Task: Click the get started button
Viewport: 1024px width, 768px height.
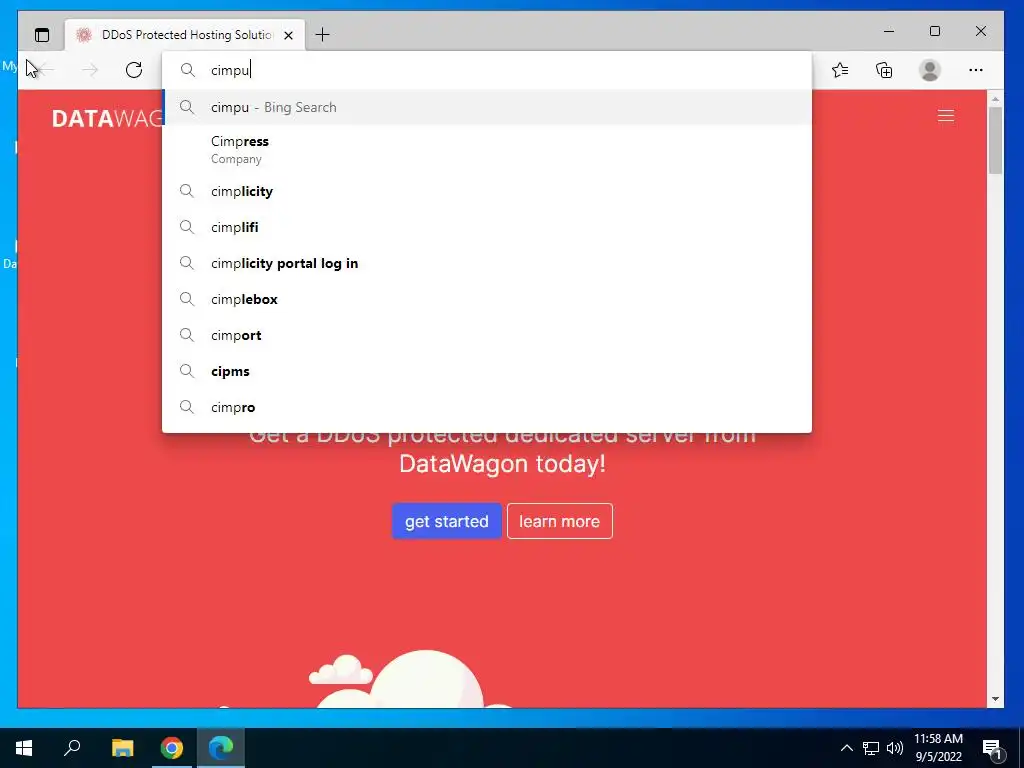Action: pos(447,521)
